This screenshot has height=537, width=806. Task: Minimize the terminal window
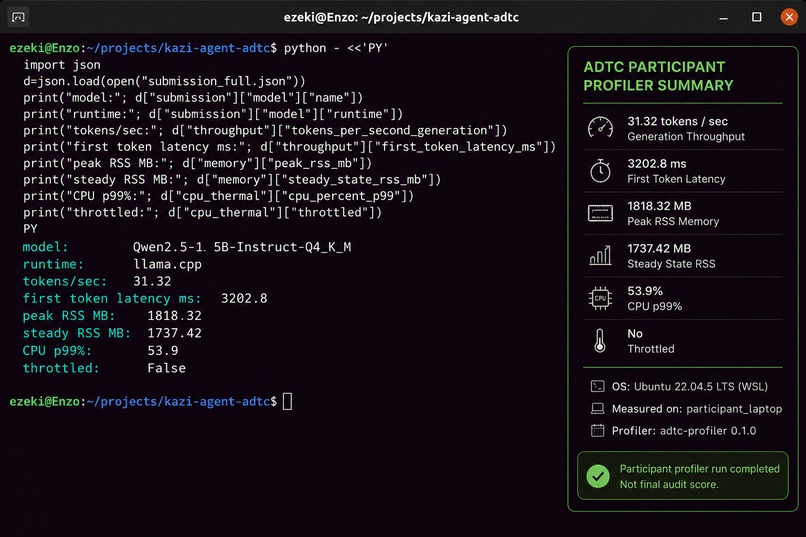click(724, 17)
